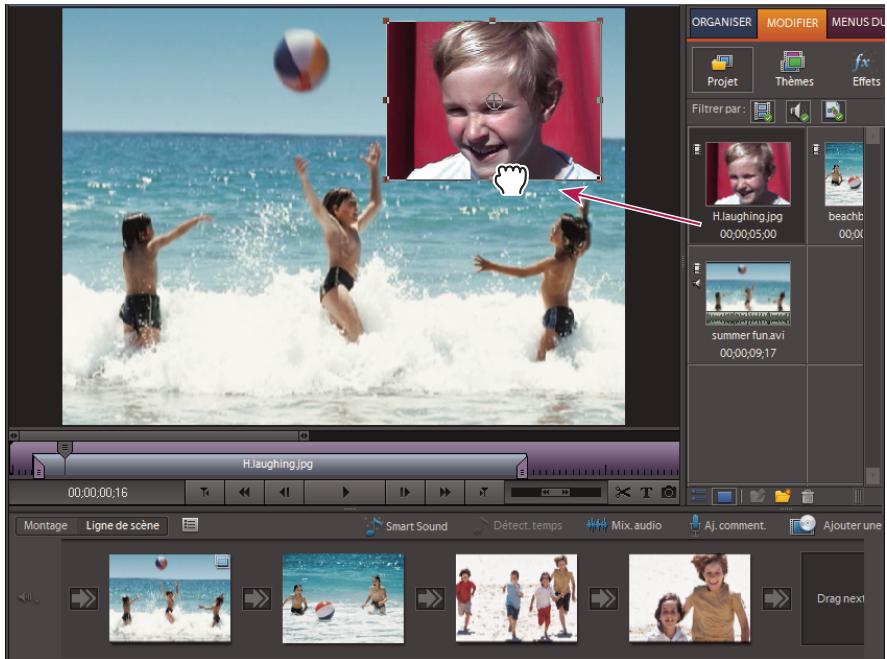887x659 pixels.
Task: Click the shuttle slider control
Action: pos(556,492)
